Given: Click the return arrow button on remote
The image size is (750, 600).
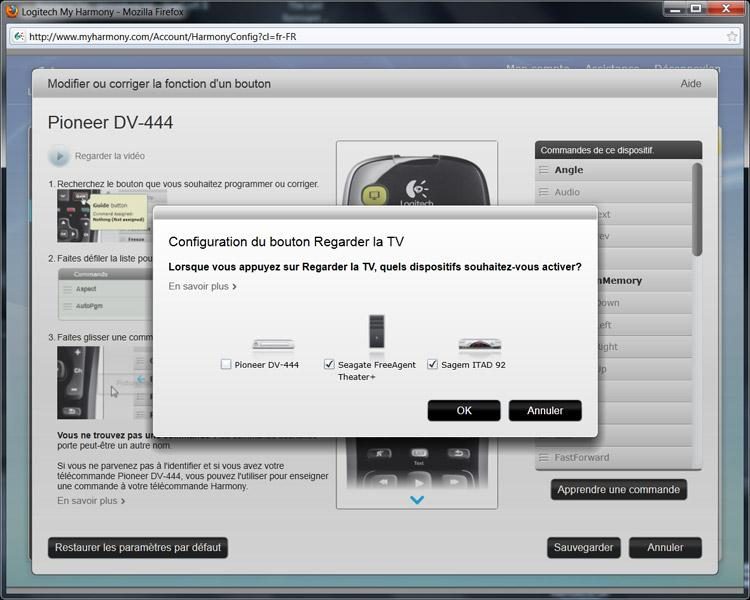Looking at the screenshot, I should [x=458, y=453].
